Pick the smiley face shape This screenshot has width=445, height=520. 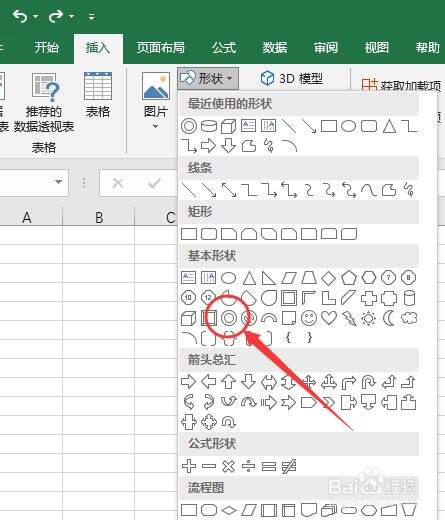[309, 318]
